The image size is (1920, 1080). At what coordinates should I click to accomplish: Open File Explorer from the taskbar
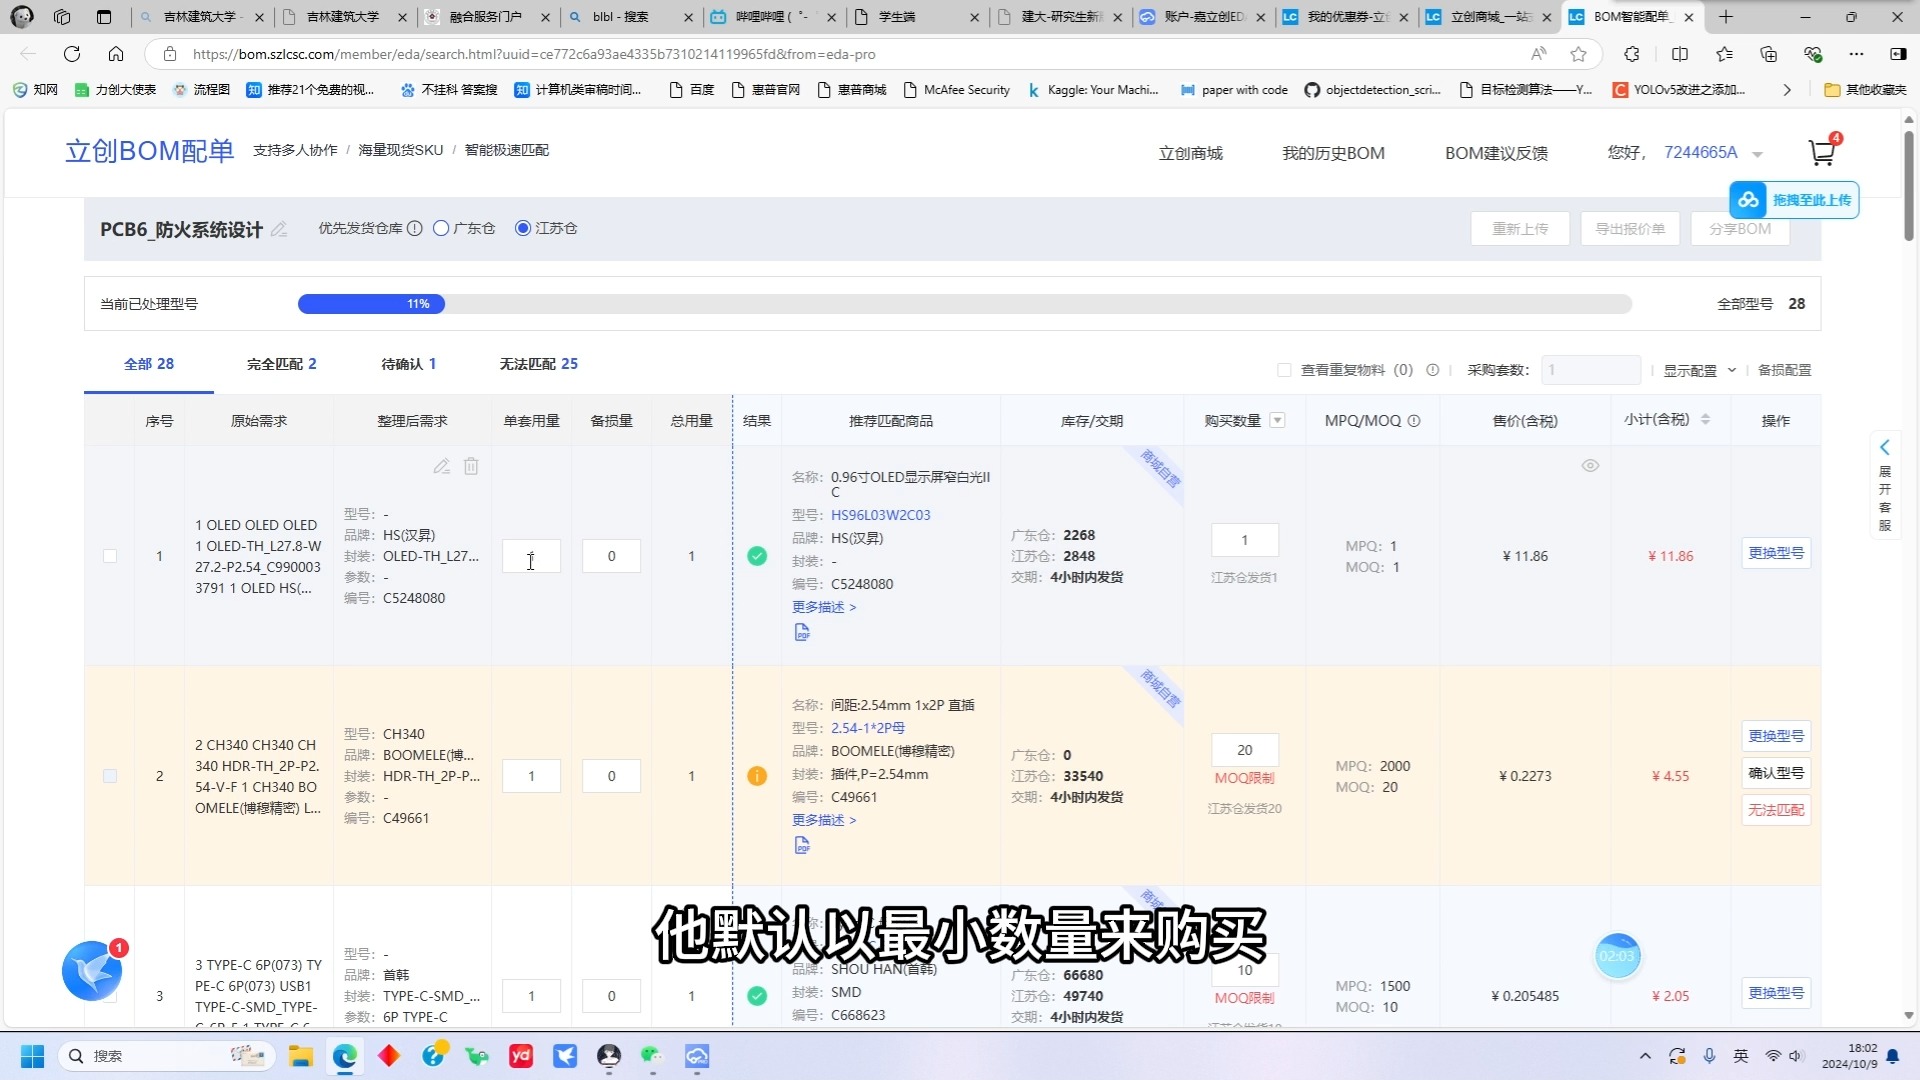[x=300, y=1056]
